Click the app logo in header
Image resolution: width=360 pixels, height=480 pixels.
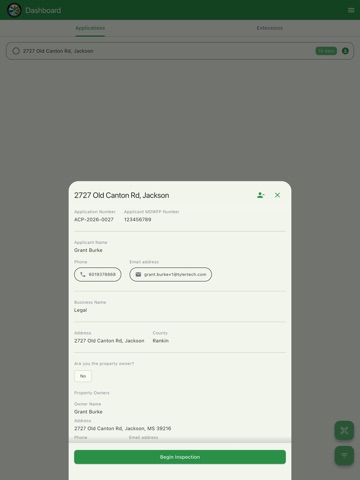14,10
